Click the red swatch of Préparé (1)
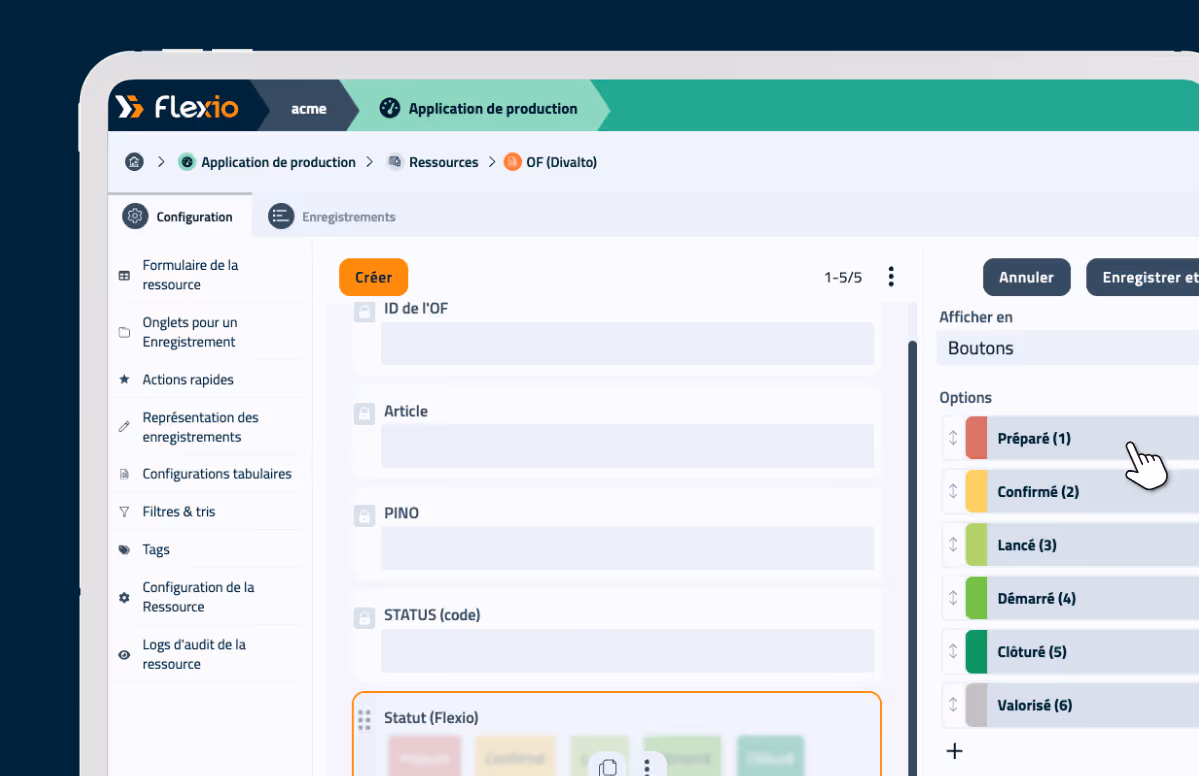The height and width of the screenshot is (776, 1199). (976, 438)
